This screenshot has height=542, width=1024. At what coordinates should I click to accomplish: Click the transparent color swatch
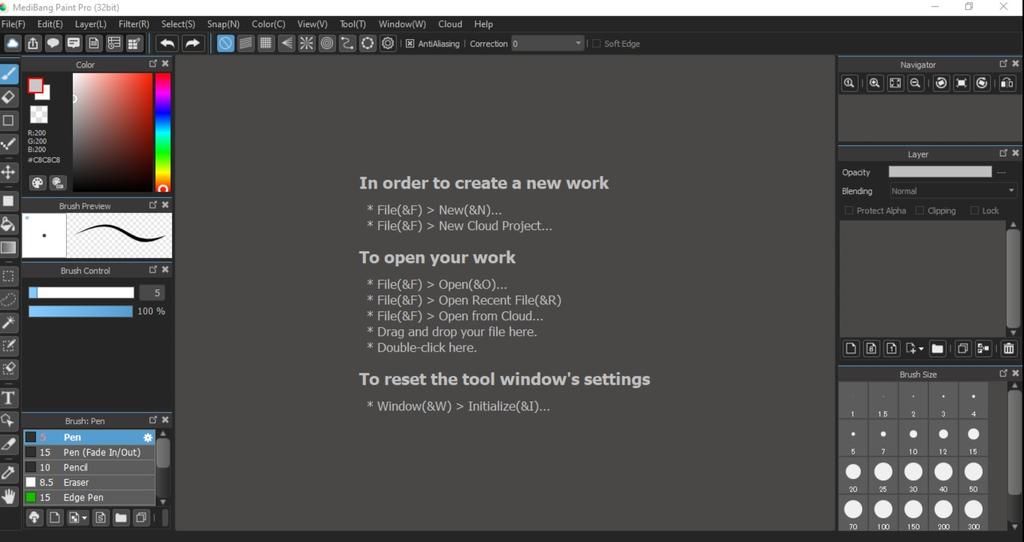39,114
